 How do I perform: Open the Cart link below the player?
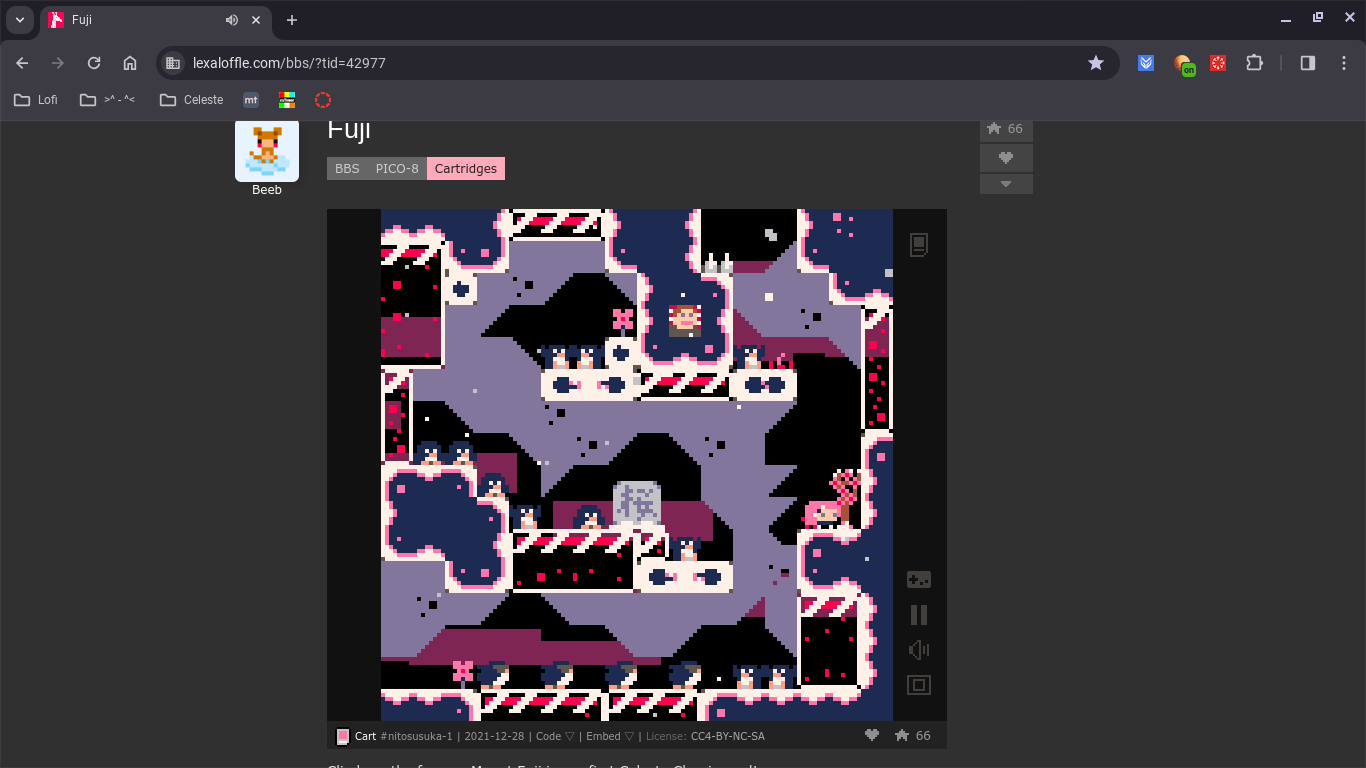[x=365, y=736]
